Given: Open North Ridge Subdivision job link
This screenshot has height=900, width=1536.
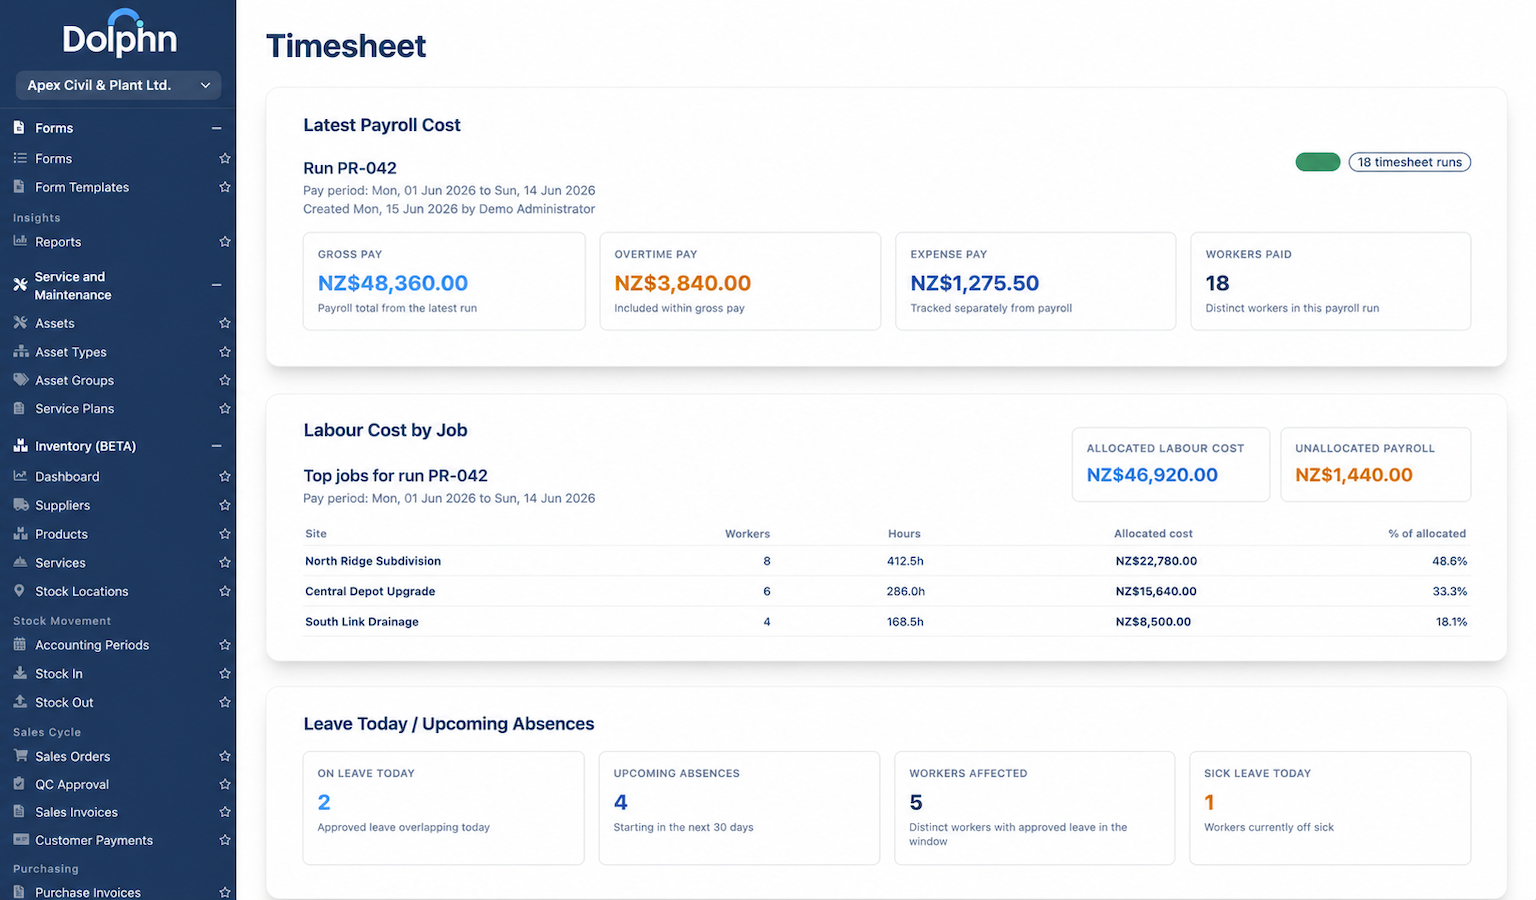Looking at the screenshot, I should coord(373,561).
